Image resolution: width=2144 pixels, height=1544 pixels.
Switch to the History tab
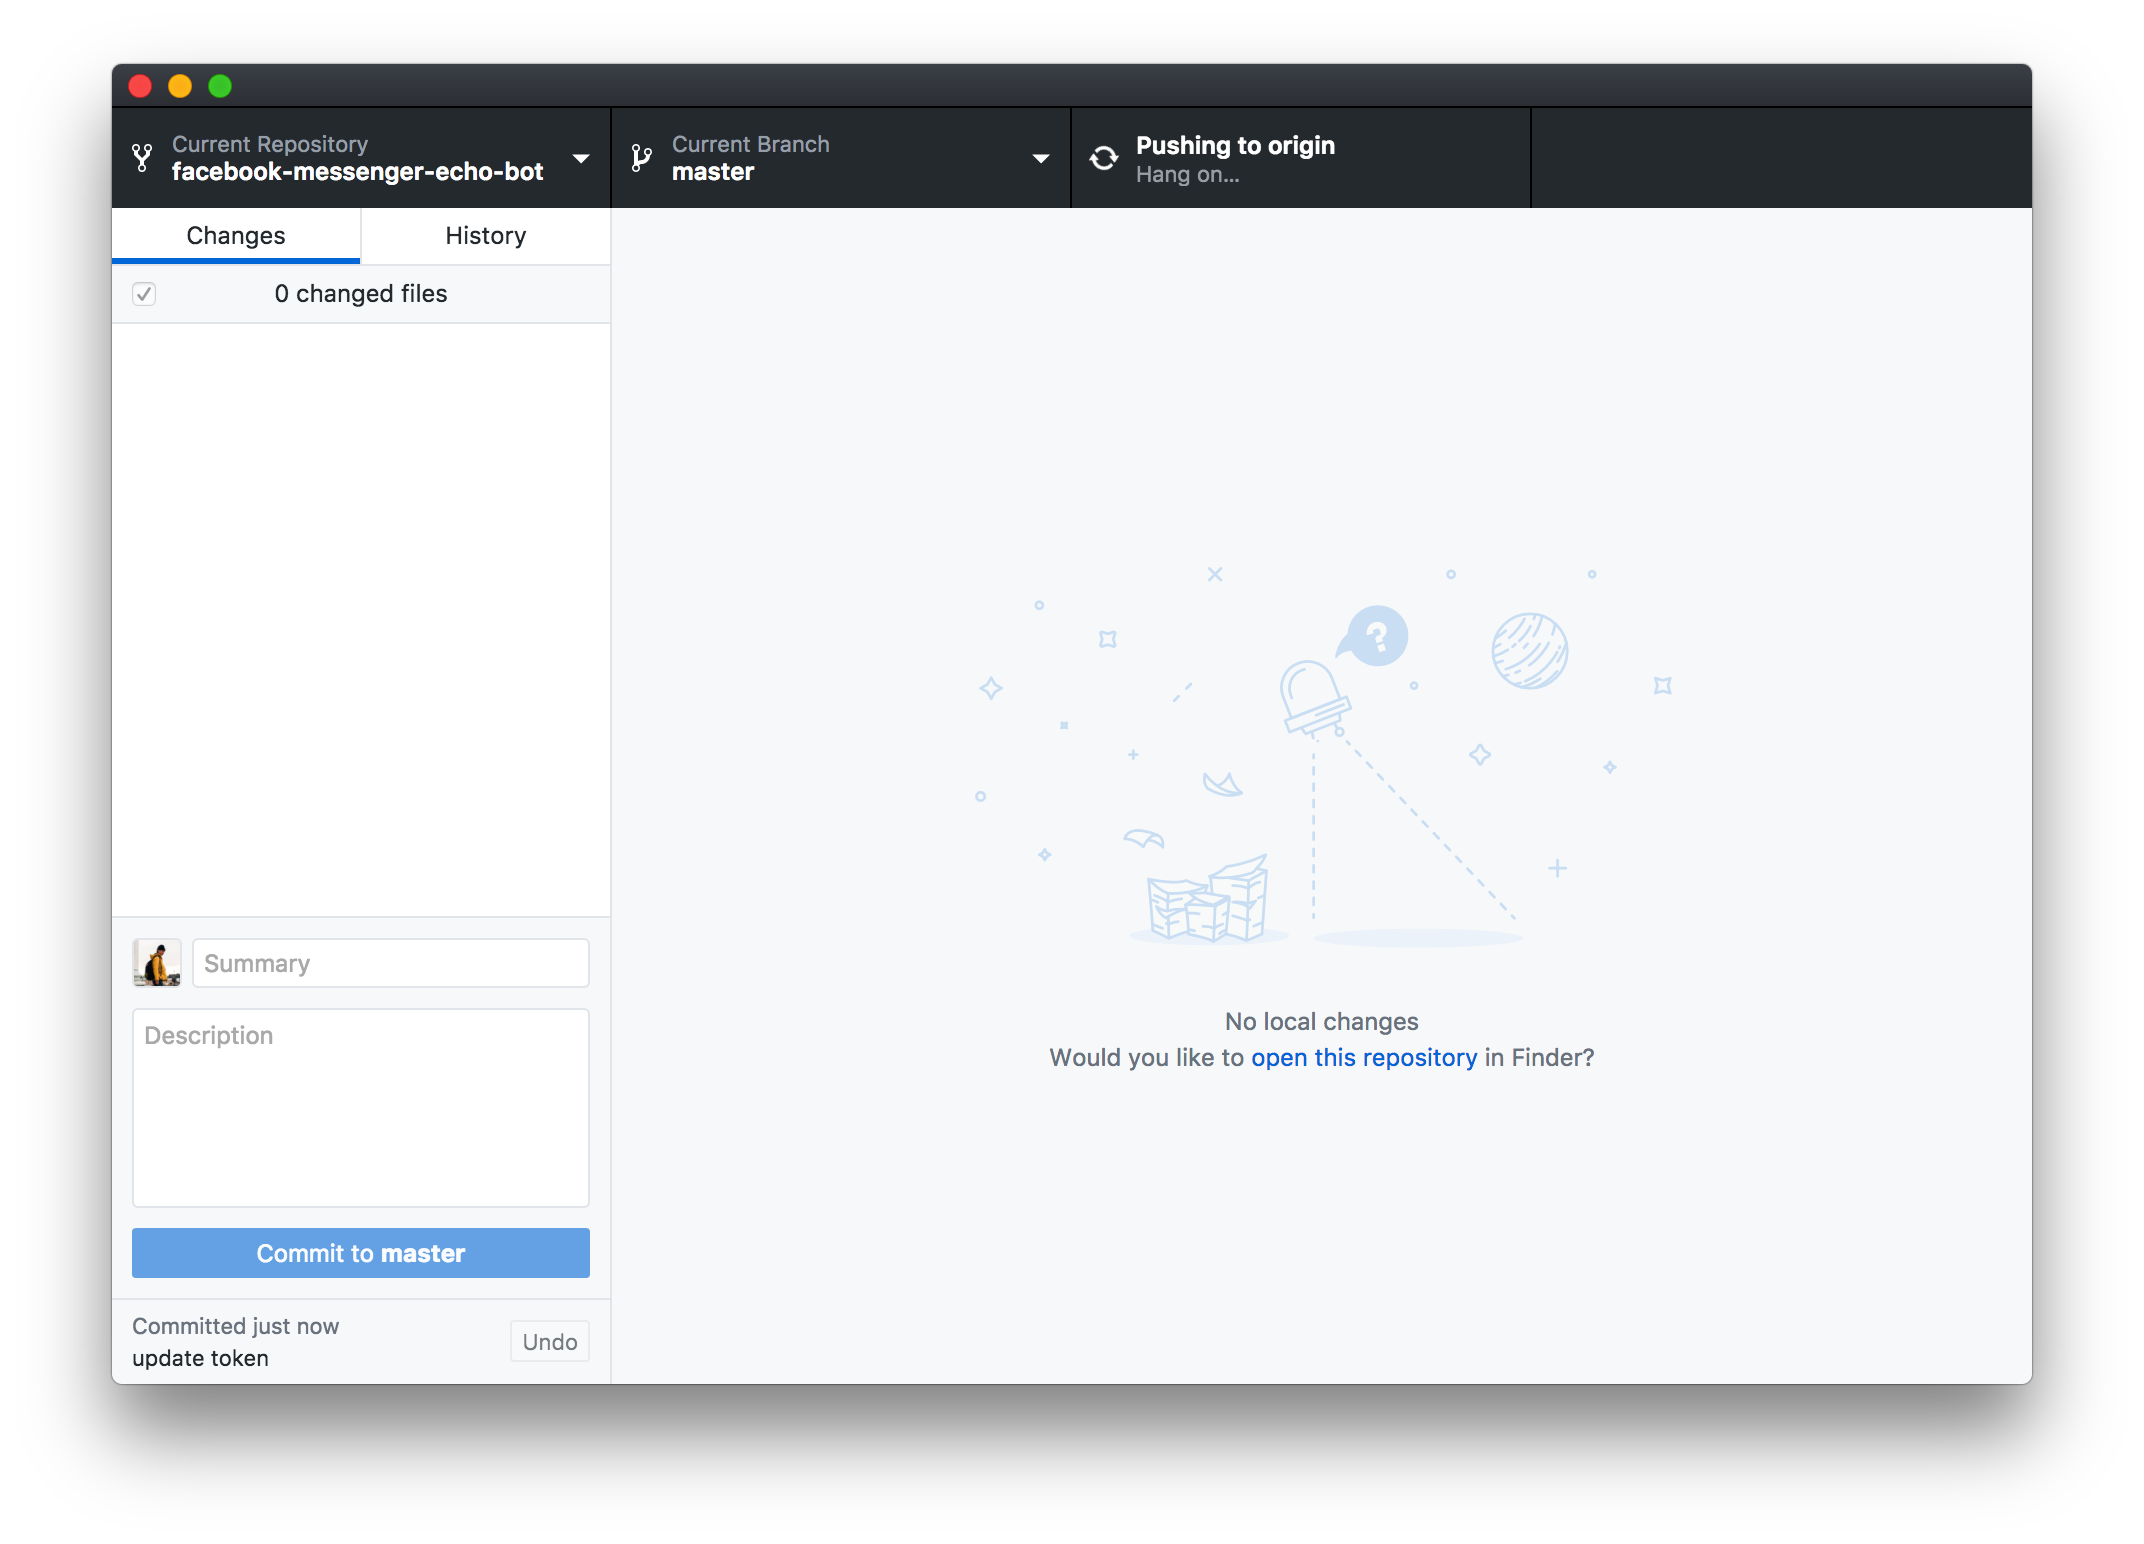click(486, 236)
